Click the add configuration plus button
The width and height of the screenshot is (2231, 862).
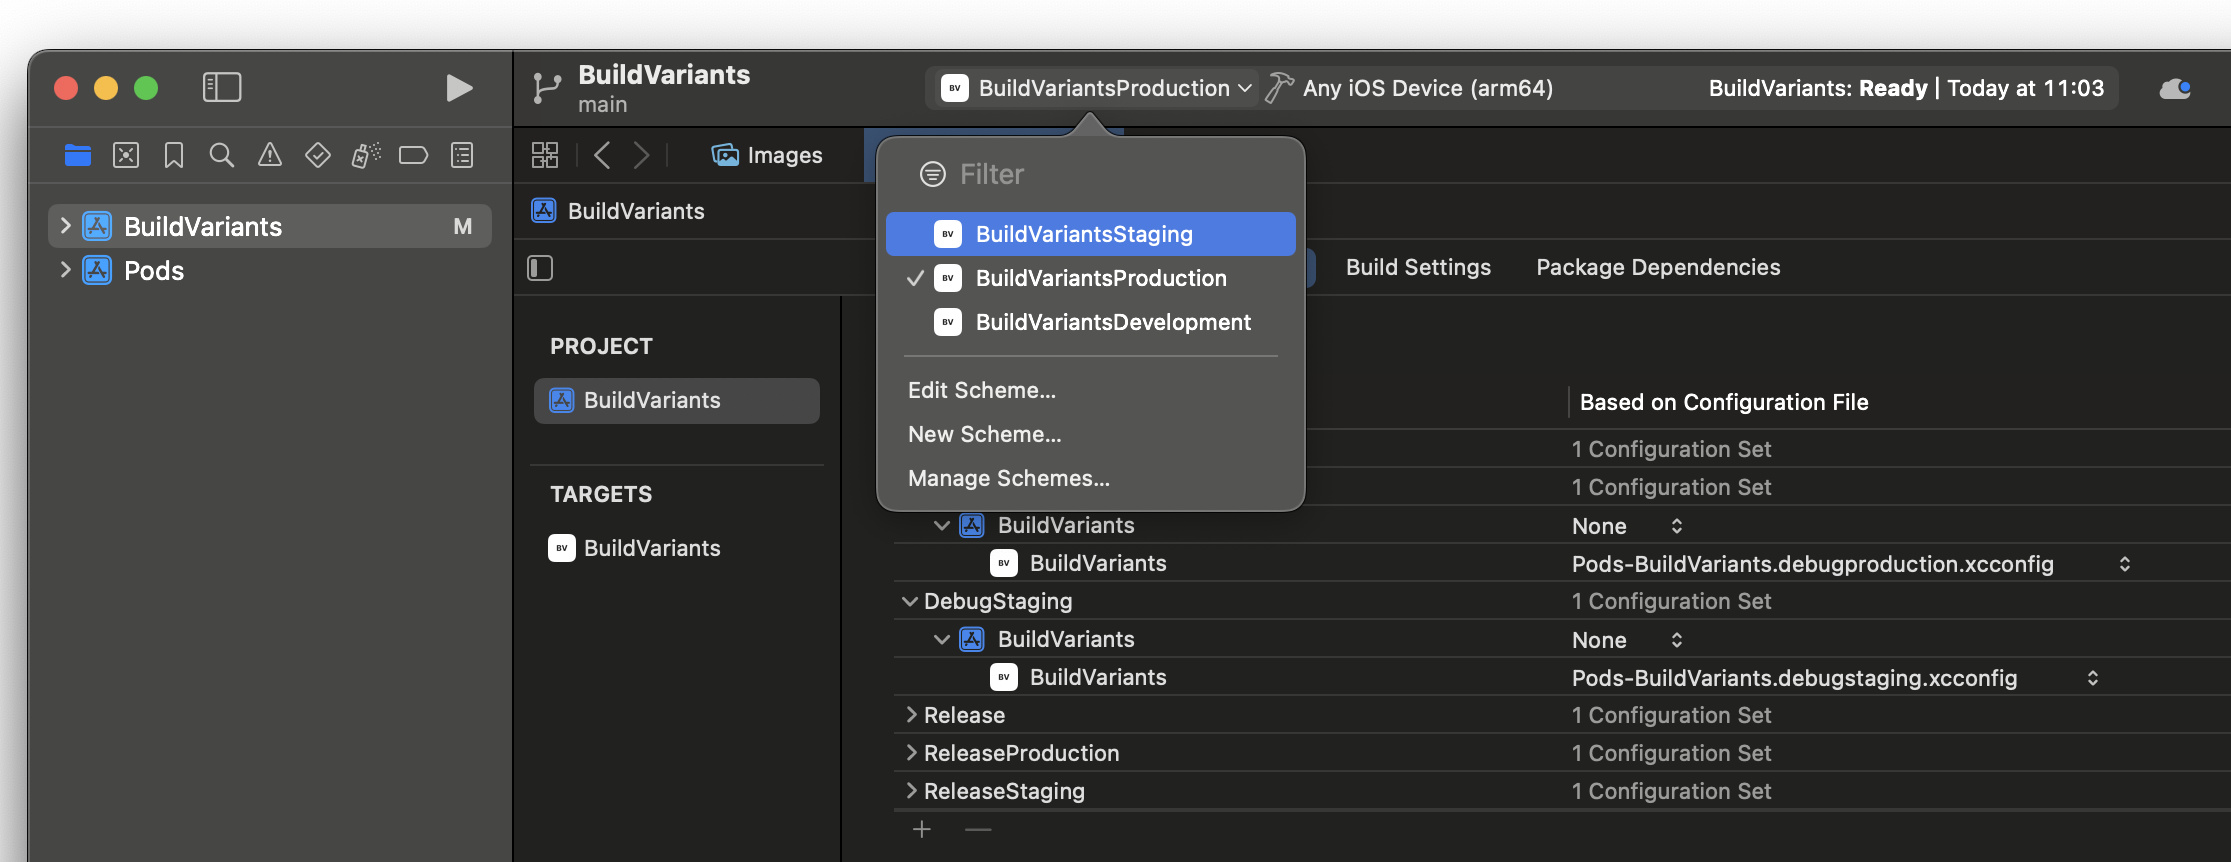(x=922, y=829)
